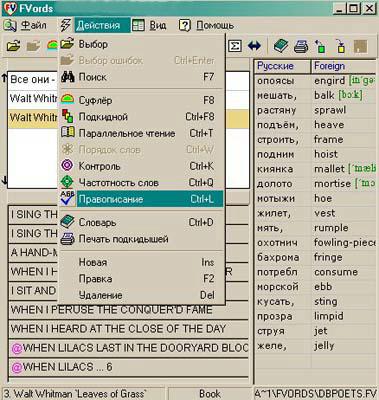Click the word 'mallet' in the table
The height and width of the screenshot is (400, 379).
tap(329, 169)
